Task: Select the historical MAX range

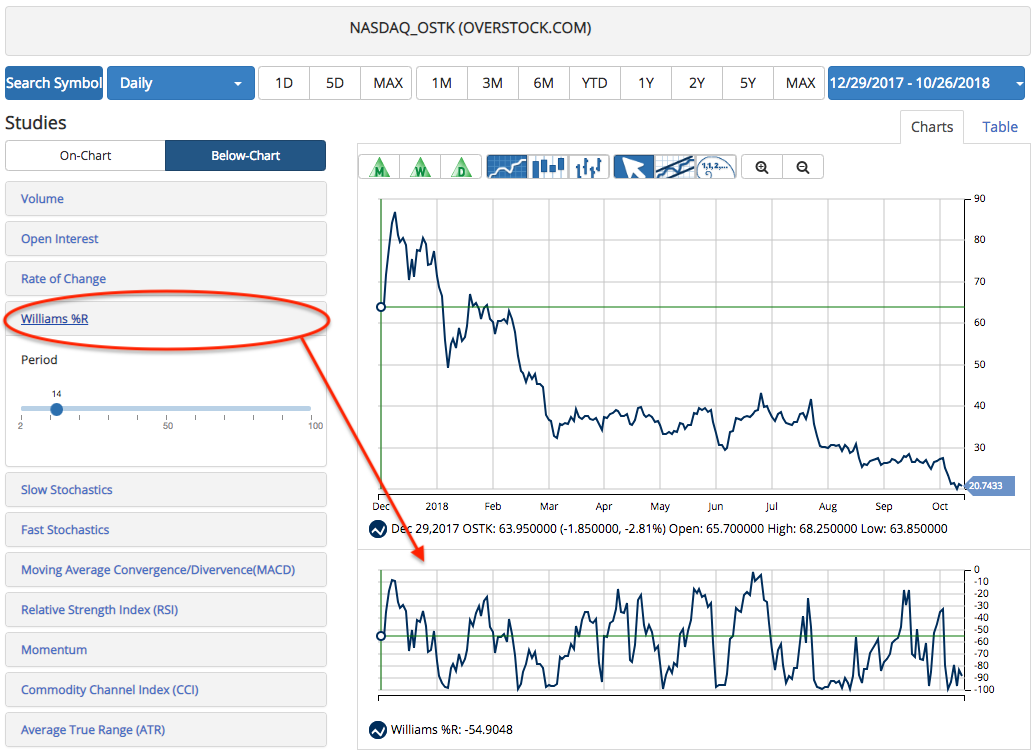Action: tap(800, 83)
